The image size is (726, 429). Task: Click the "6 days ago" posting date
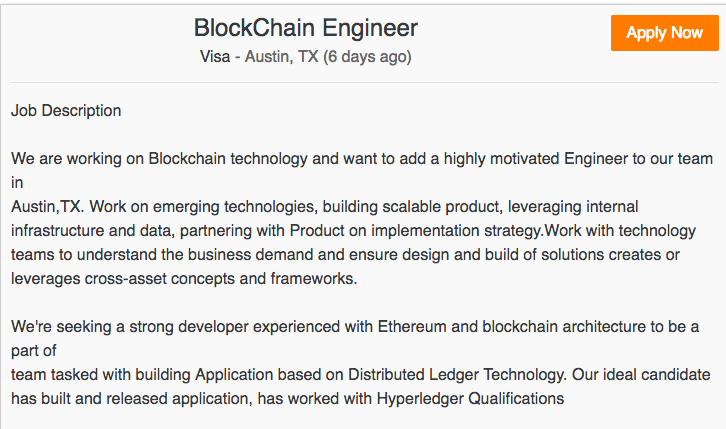pos(367,57)
